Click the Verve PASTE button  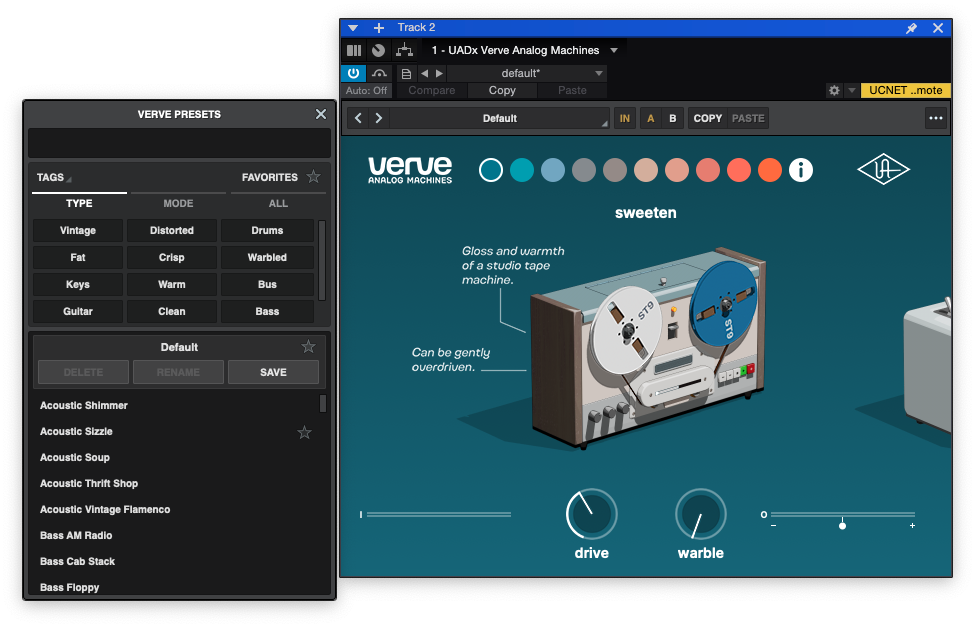click(748, 118)
